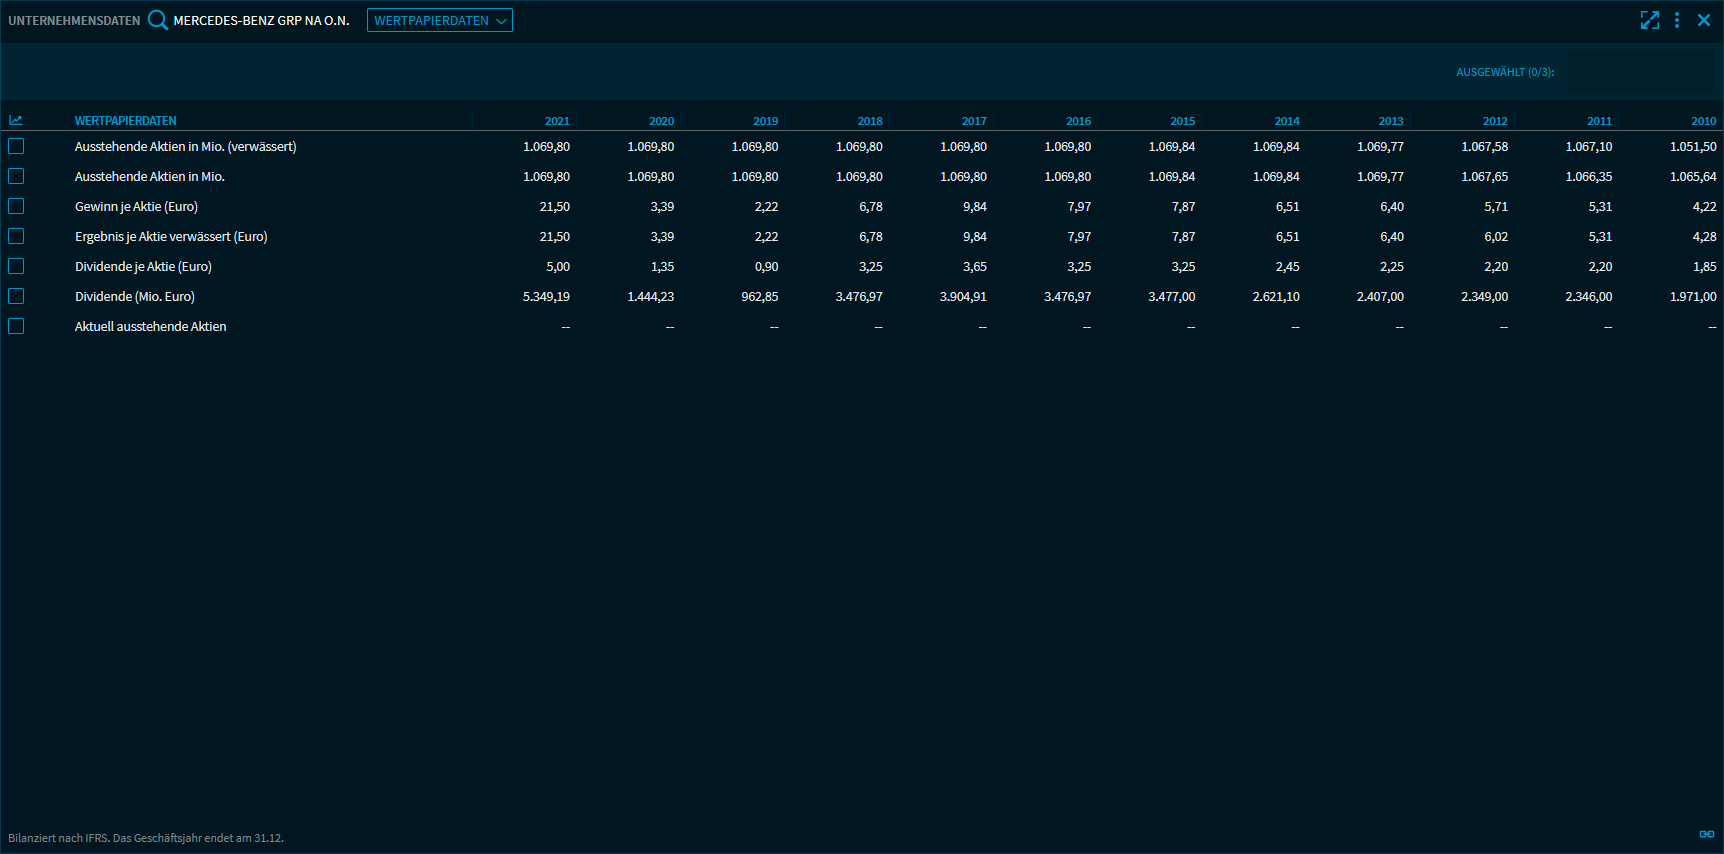The height and width of the screenshot is (854, 1724).
Task: Tick checkbox for Gewinn je Aktie (Euro)
Action: [16, 207]
